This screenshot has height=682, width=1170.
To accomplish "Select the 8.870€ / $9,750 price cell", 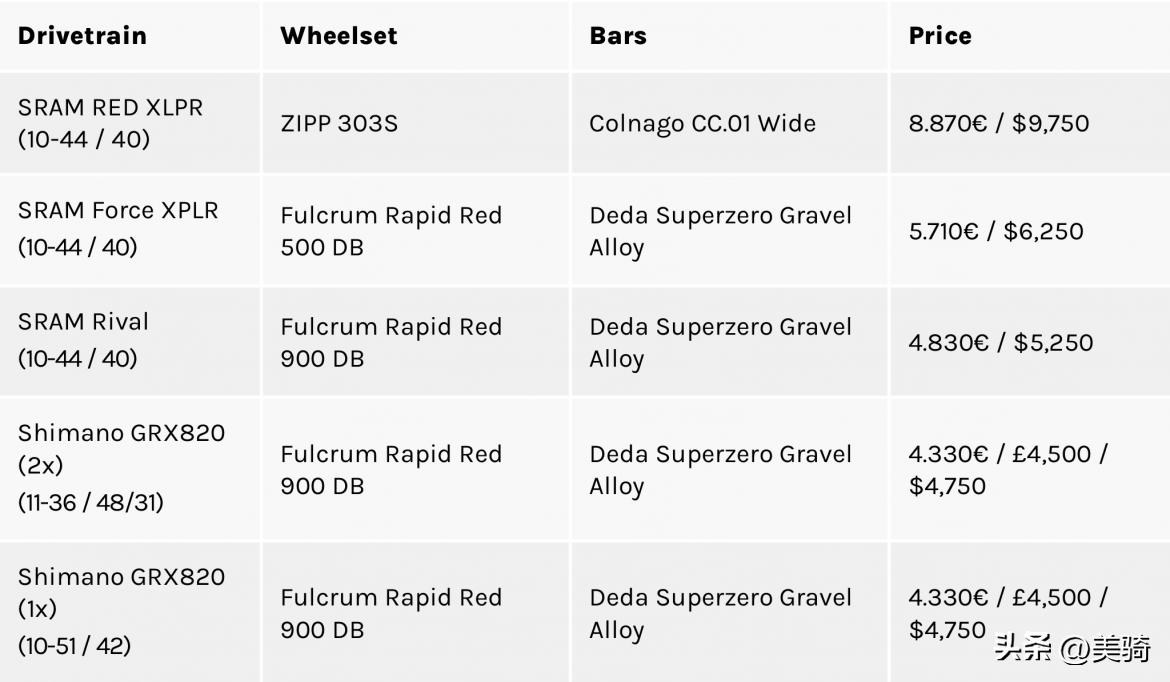I will tap(998, 123).
